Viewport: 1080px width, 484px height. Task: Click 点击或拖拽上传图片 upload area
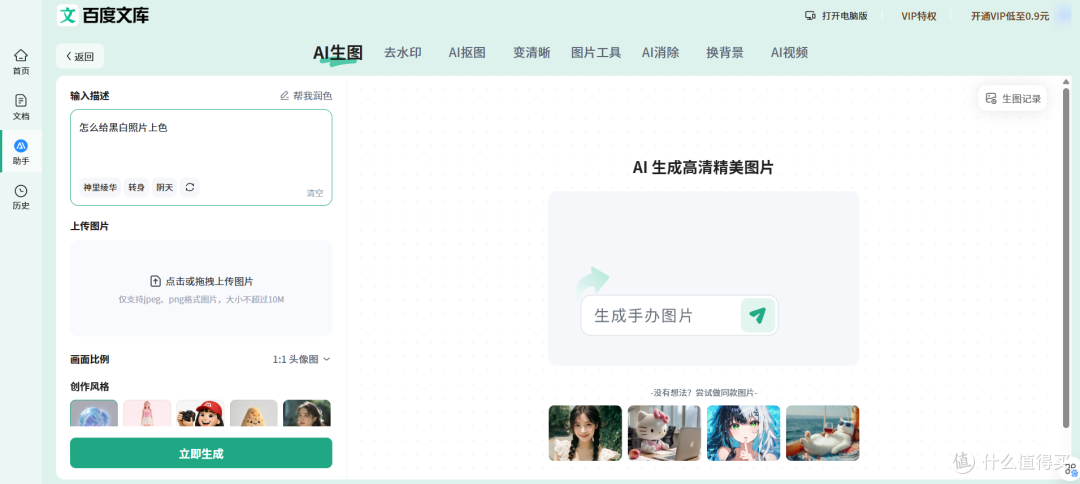click(x=201, y=288)
